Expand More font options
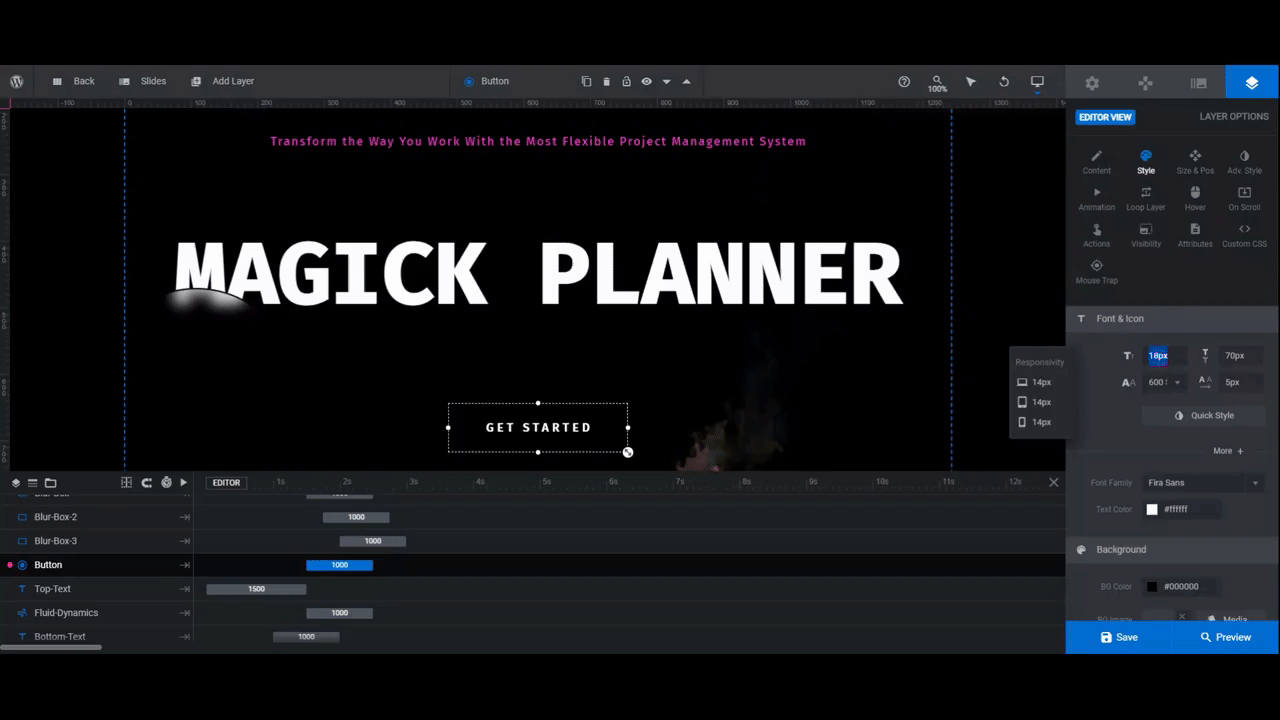 [1228, 451]
